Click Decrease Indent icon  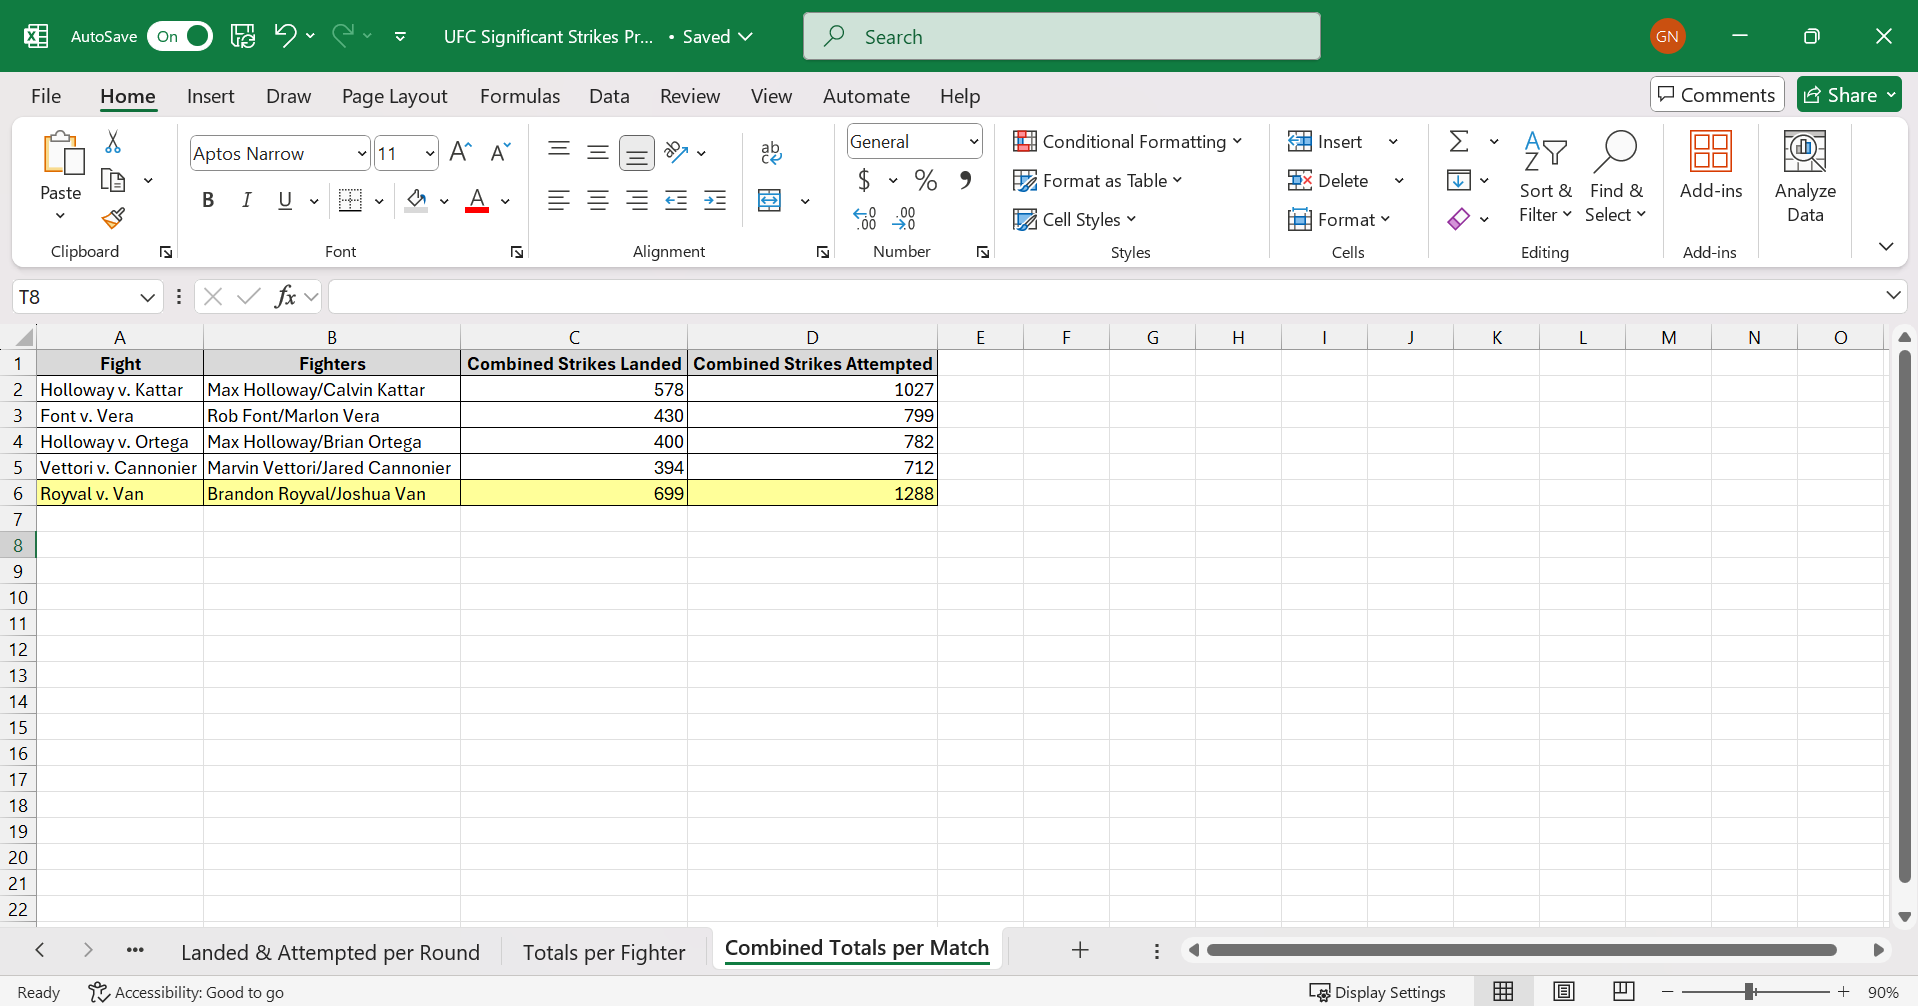[676, 200]
